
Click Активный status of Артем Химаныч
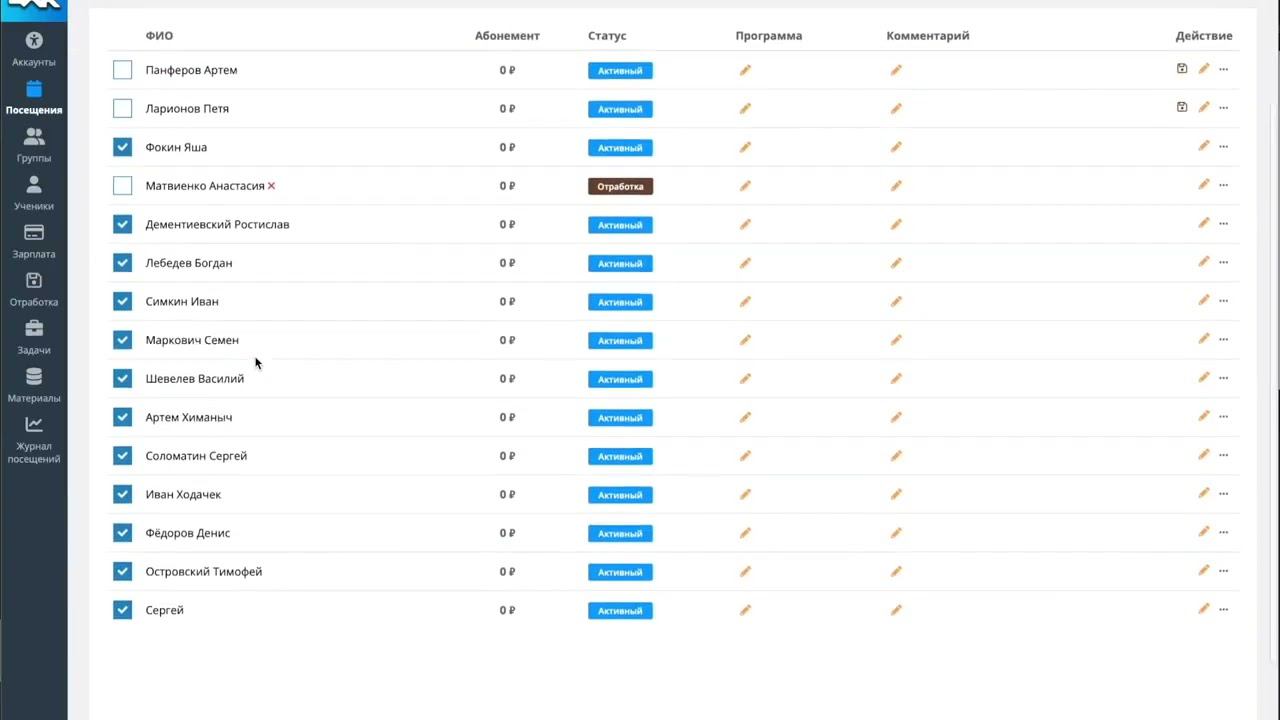(620, 418)
